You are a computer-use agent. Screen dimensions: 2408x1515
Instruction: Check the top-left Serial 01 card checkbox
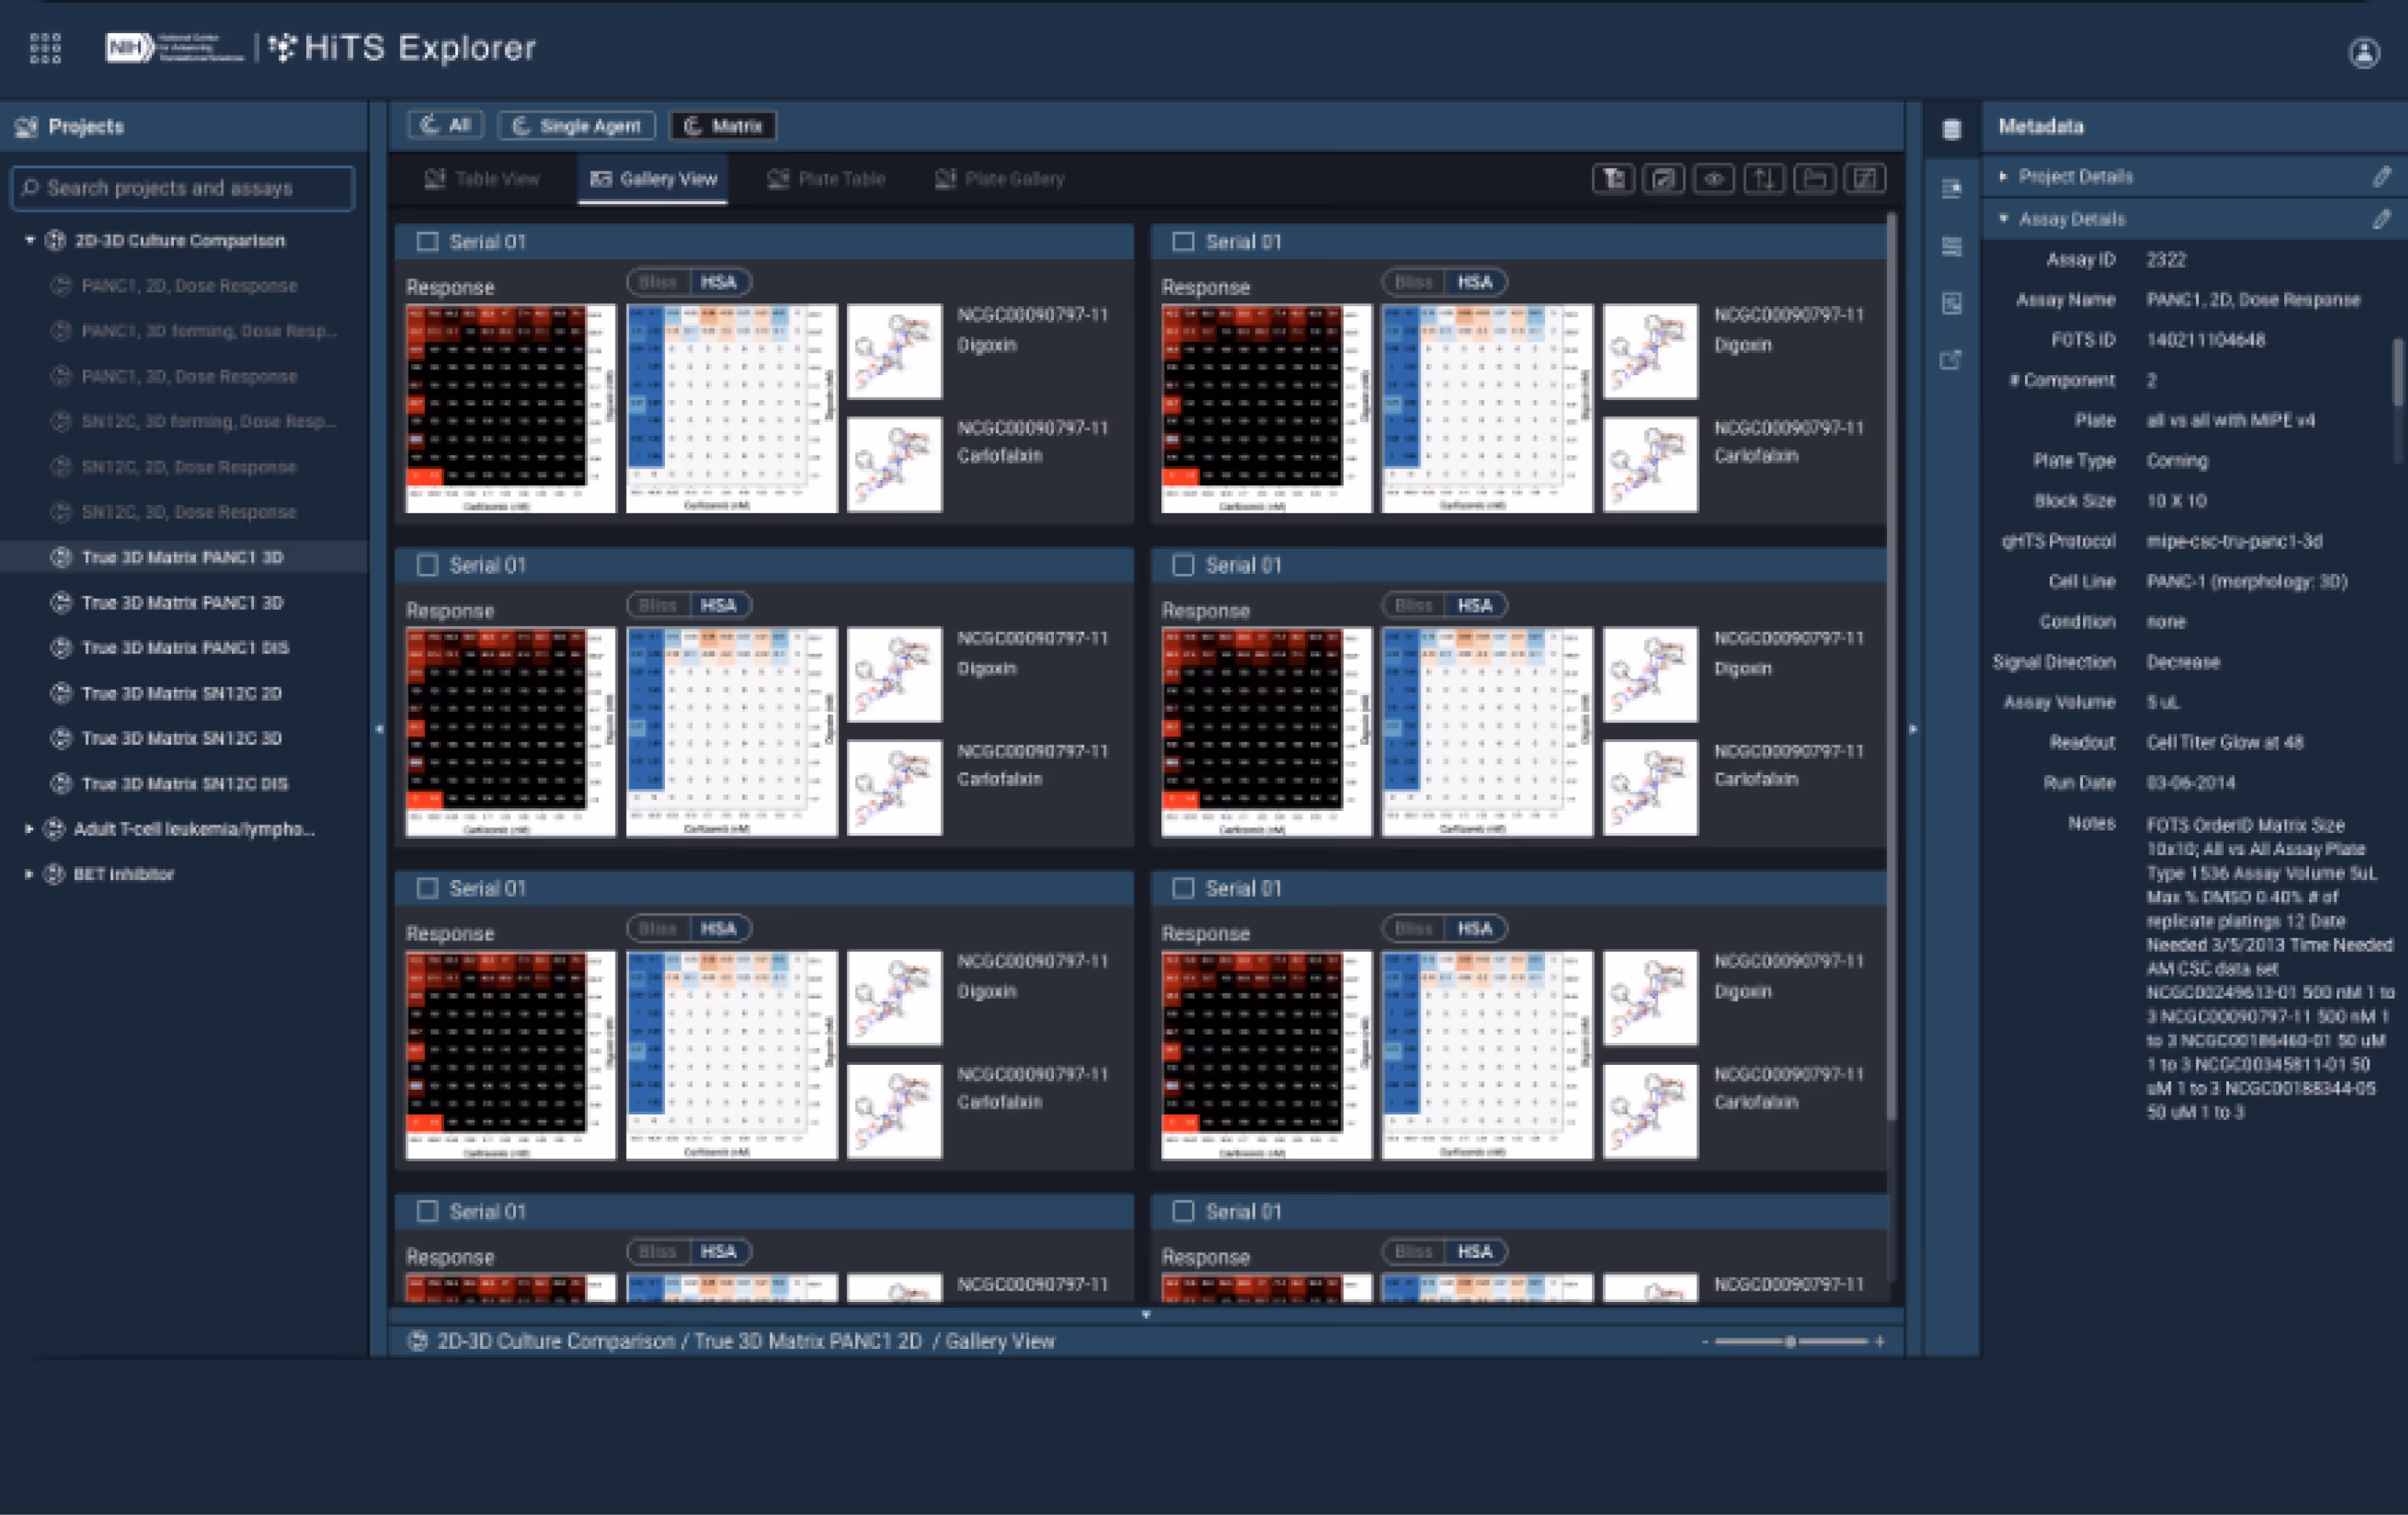(427, 242)
